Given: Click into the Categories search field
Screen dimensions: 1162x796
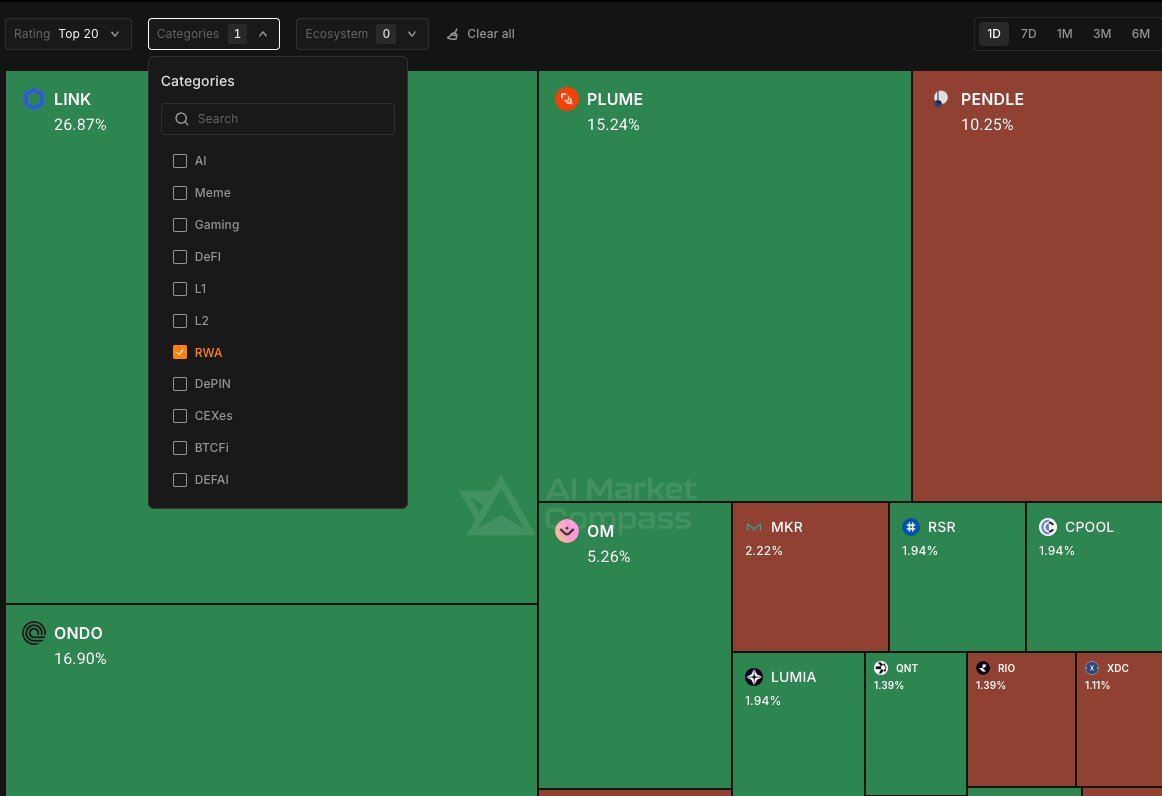Looking at the screenshot, I should coord(278,119).
